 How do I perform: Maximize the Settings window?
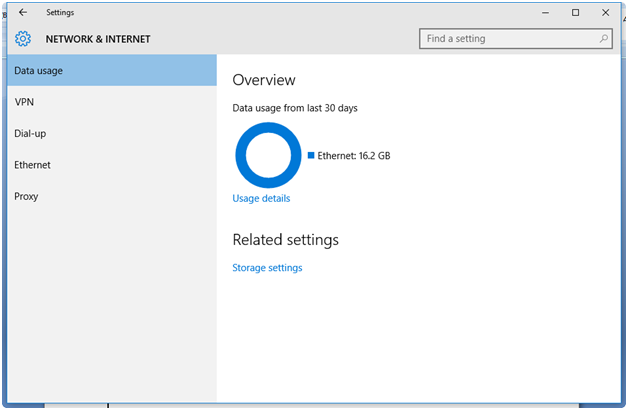point(575,12)
